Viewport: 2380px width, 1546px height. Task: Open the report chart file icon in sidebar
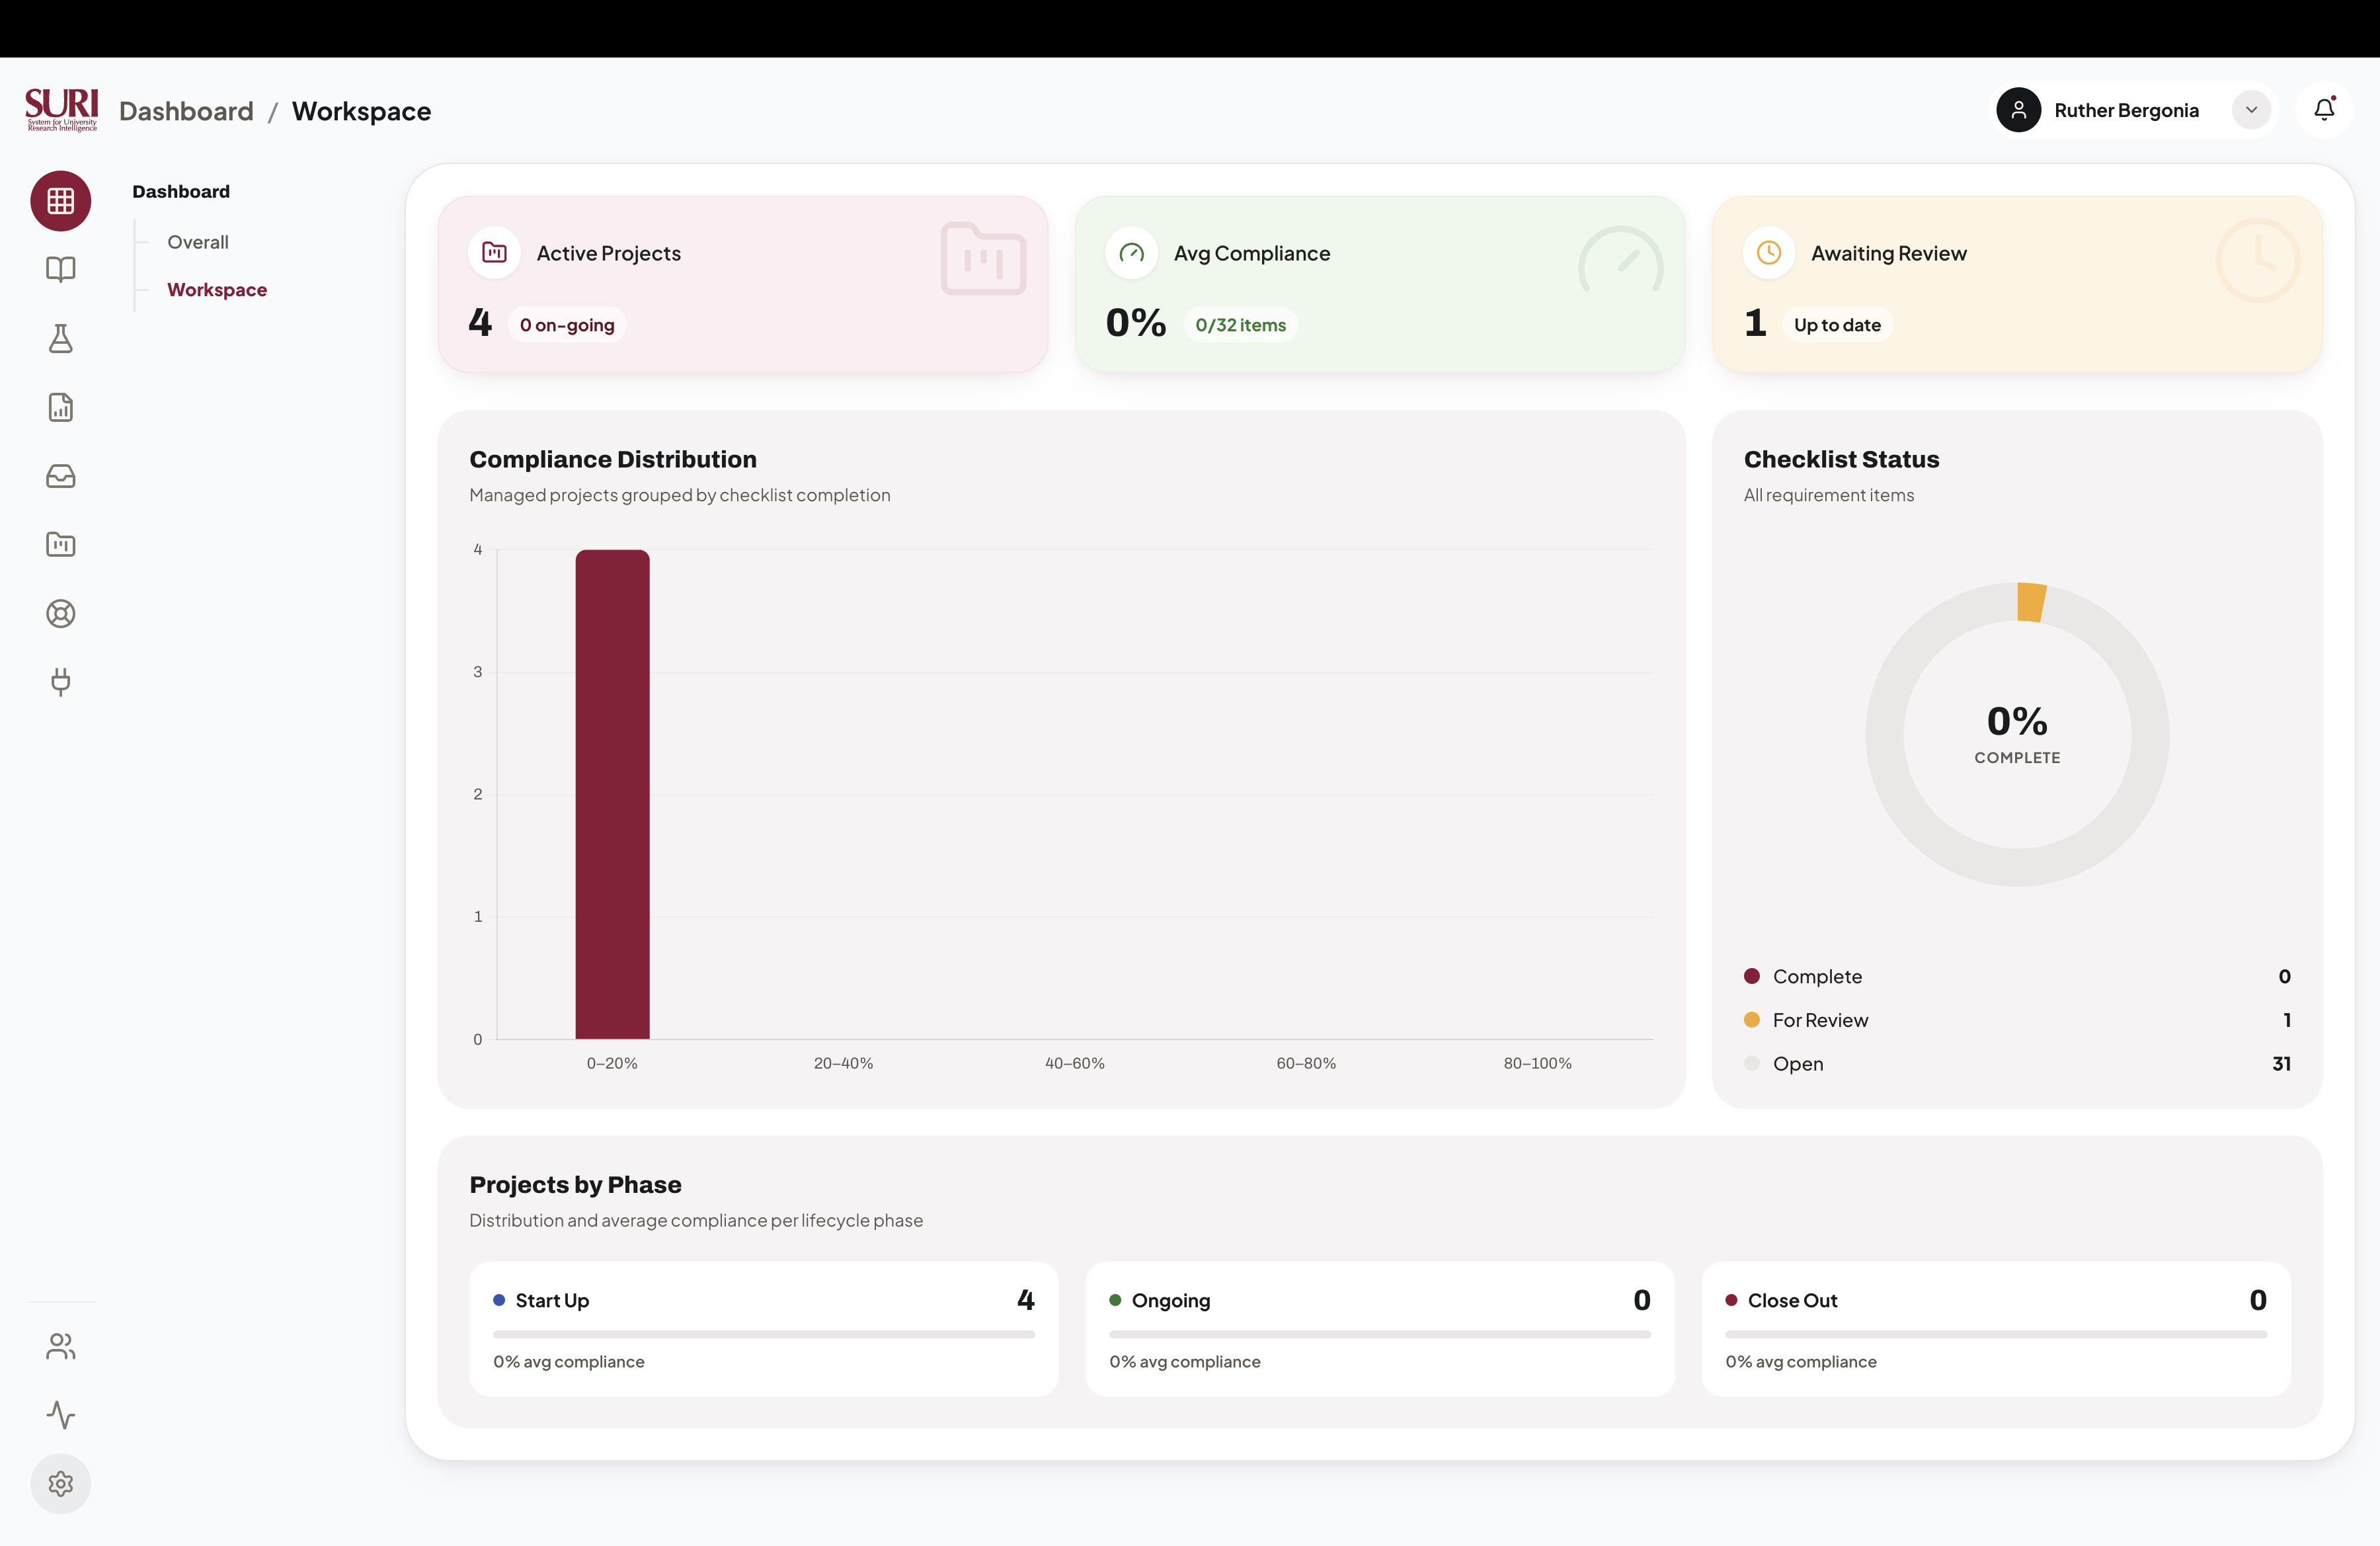pos(61,407)
